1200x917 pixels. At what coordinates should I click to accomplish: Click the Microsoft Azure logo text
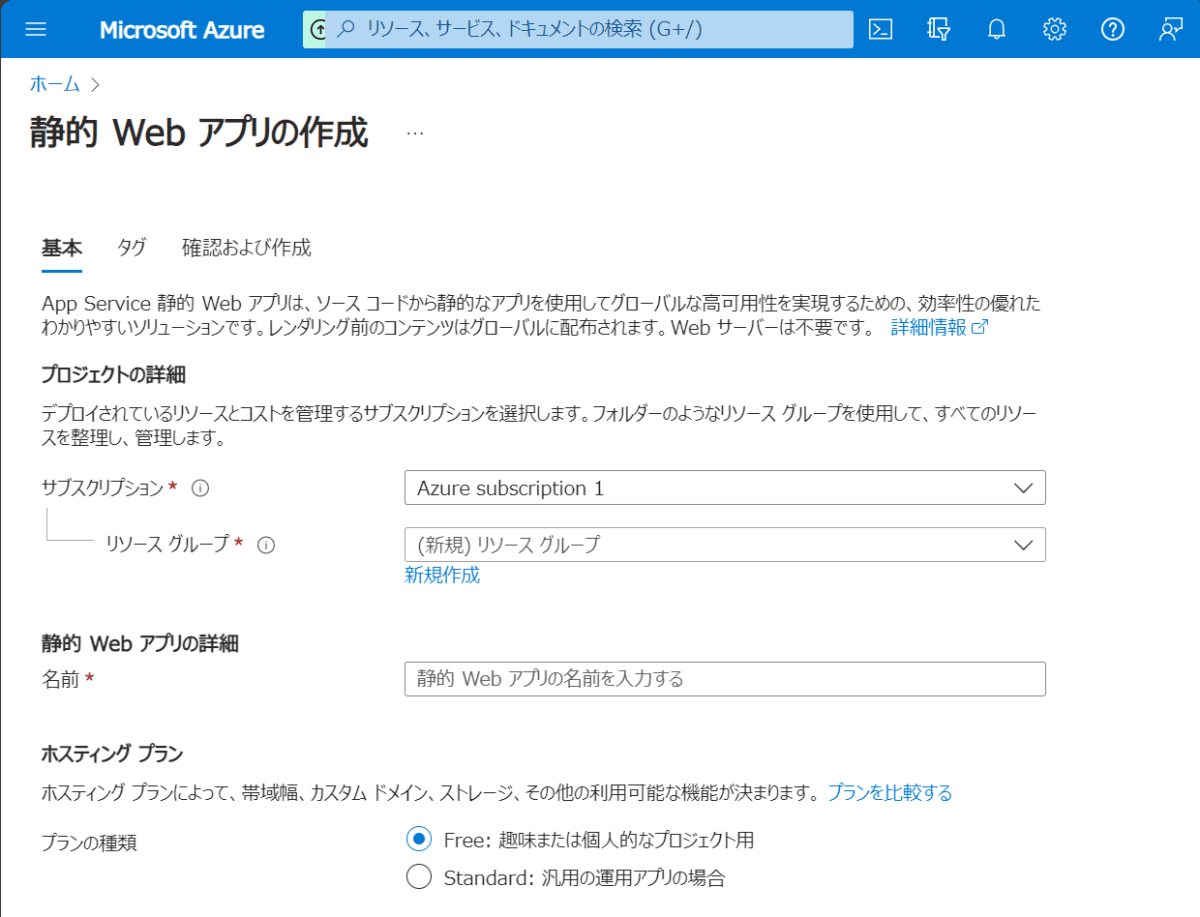[x=182, y=29]
